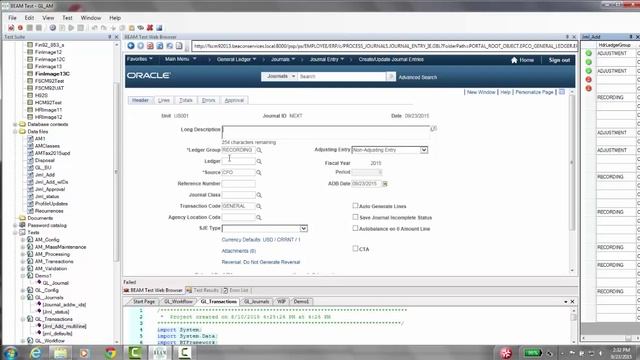Check the CTA checkbox

click(x=355, y=248)
